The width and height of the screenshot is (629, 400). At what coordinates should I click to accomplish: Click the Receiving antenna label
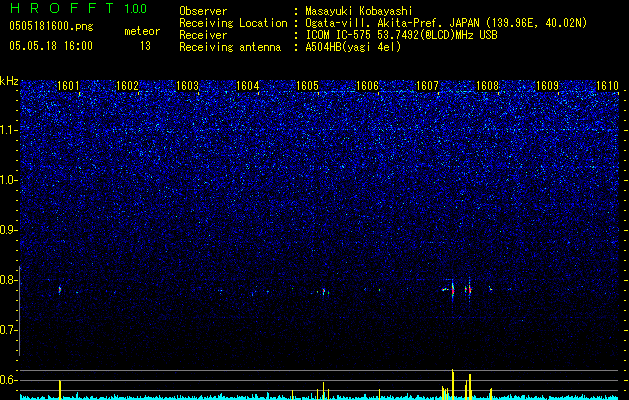[230, 47]
